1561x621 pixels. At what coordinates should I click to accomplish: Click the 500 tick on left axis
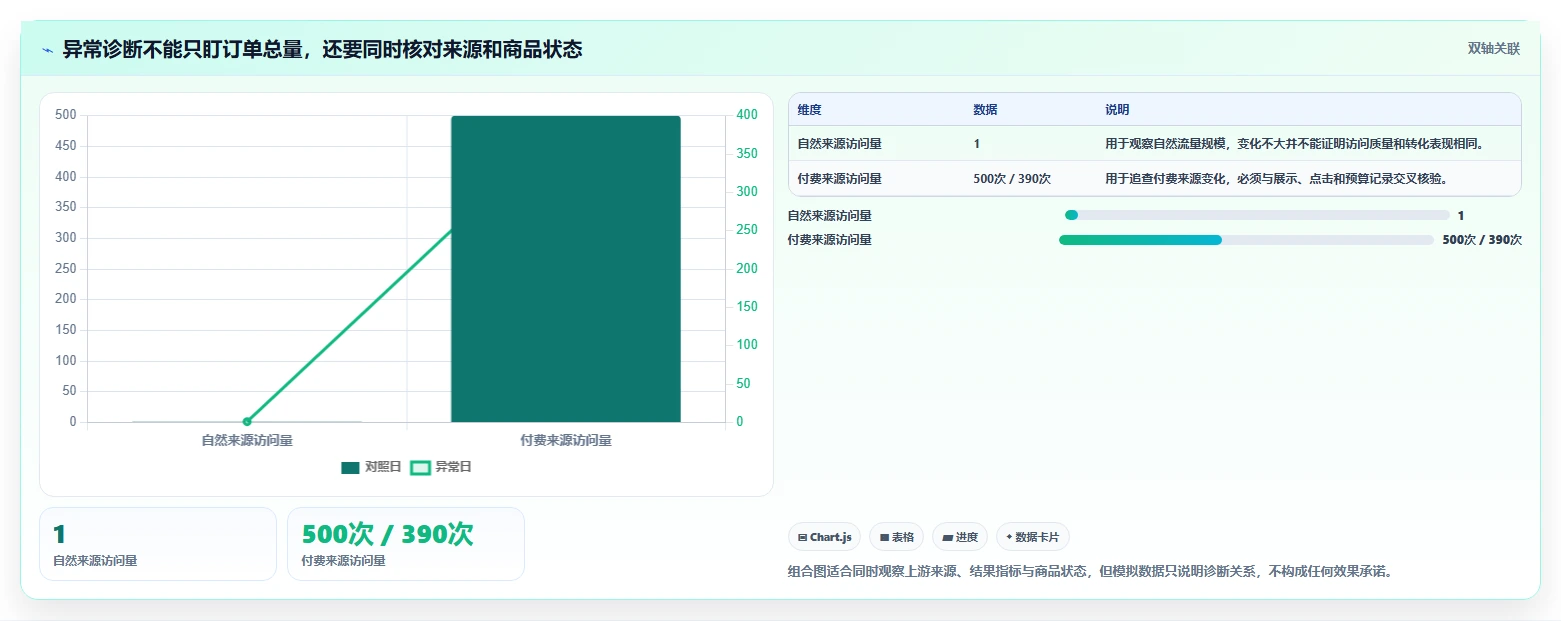[x=66, y=115]
